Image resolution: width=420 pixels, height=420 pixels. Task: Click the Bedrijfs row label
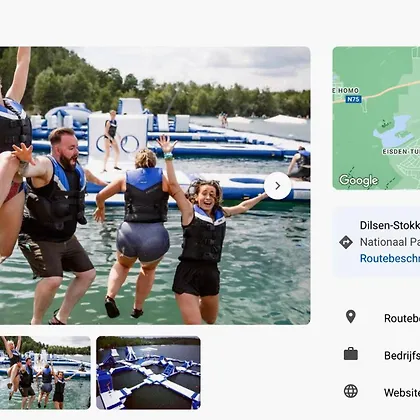click(x=402, y=356)
